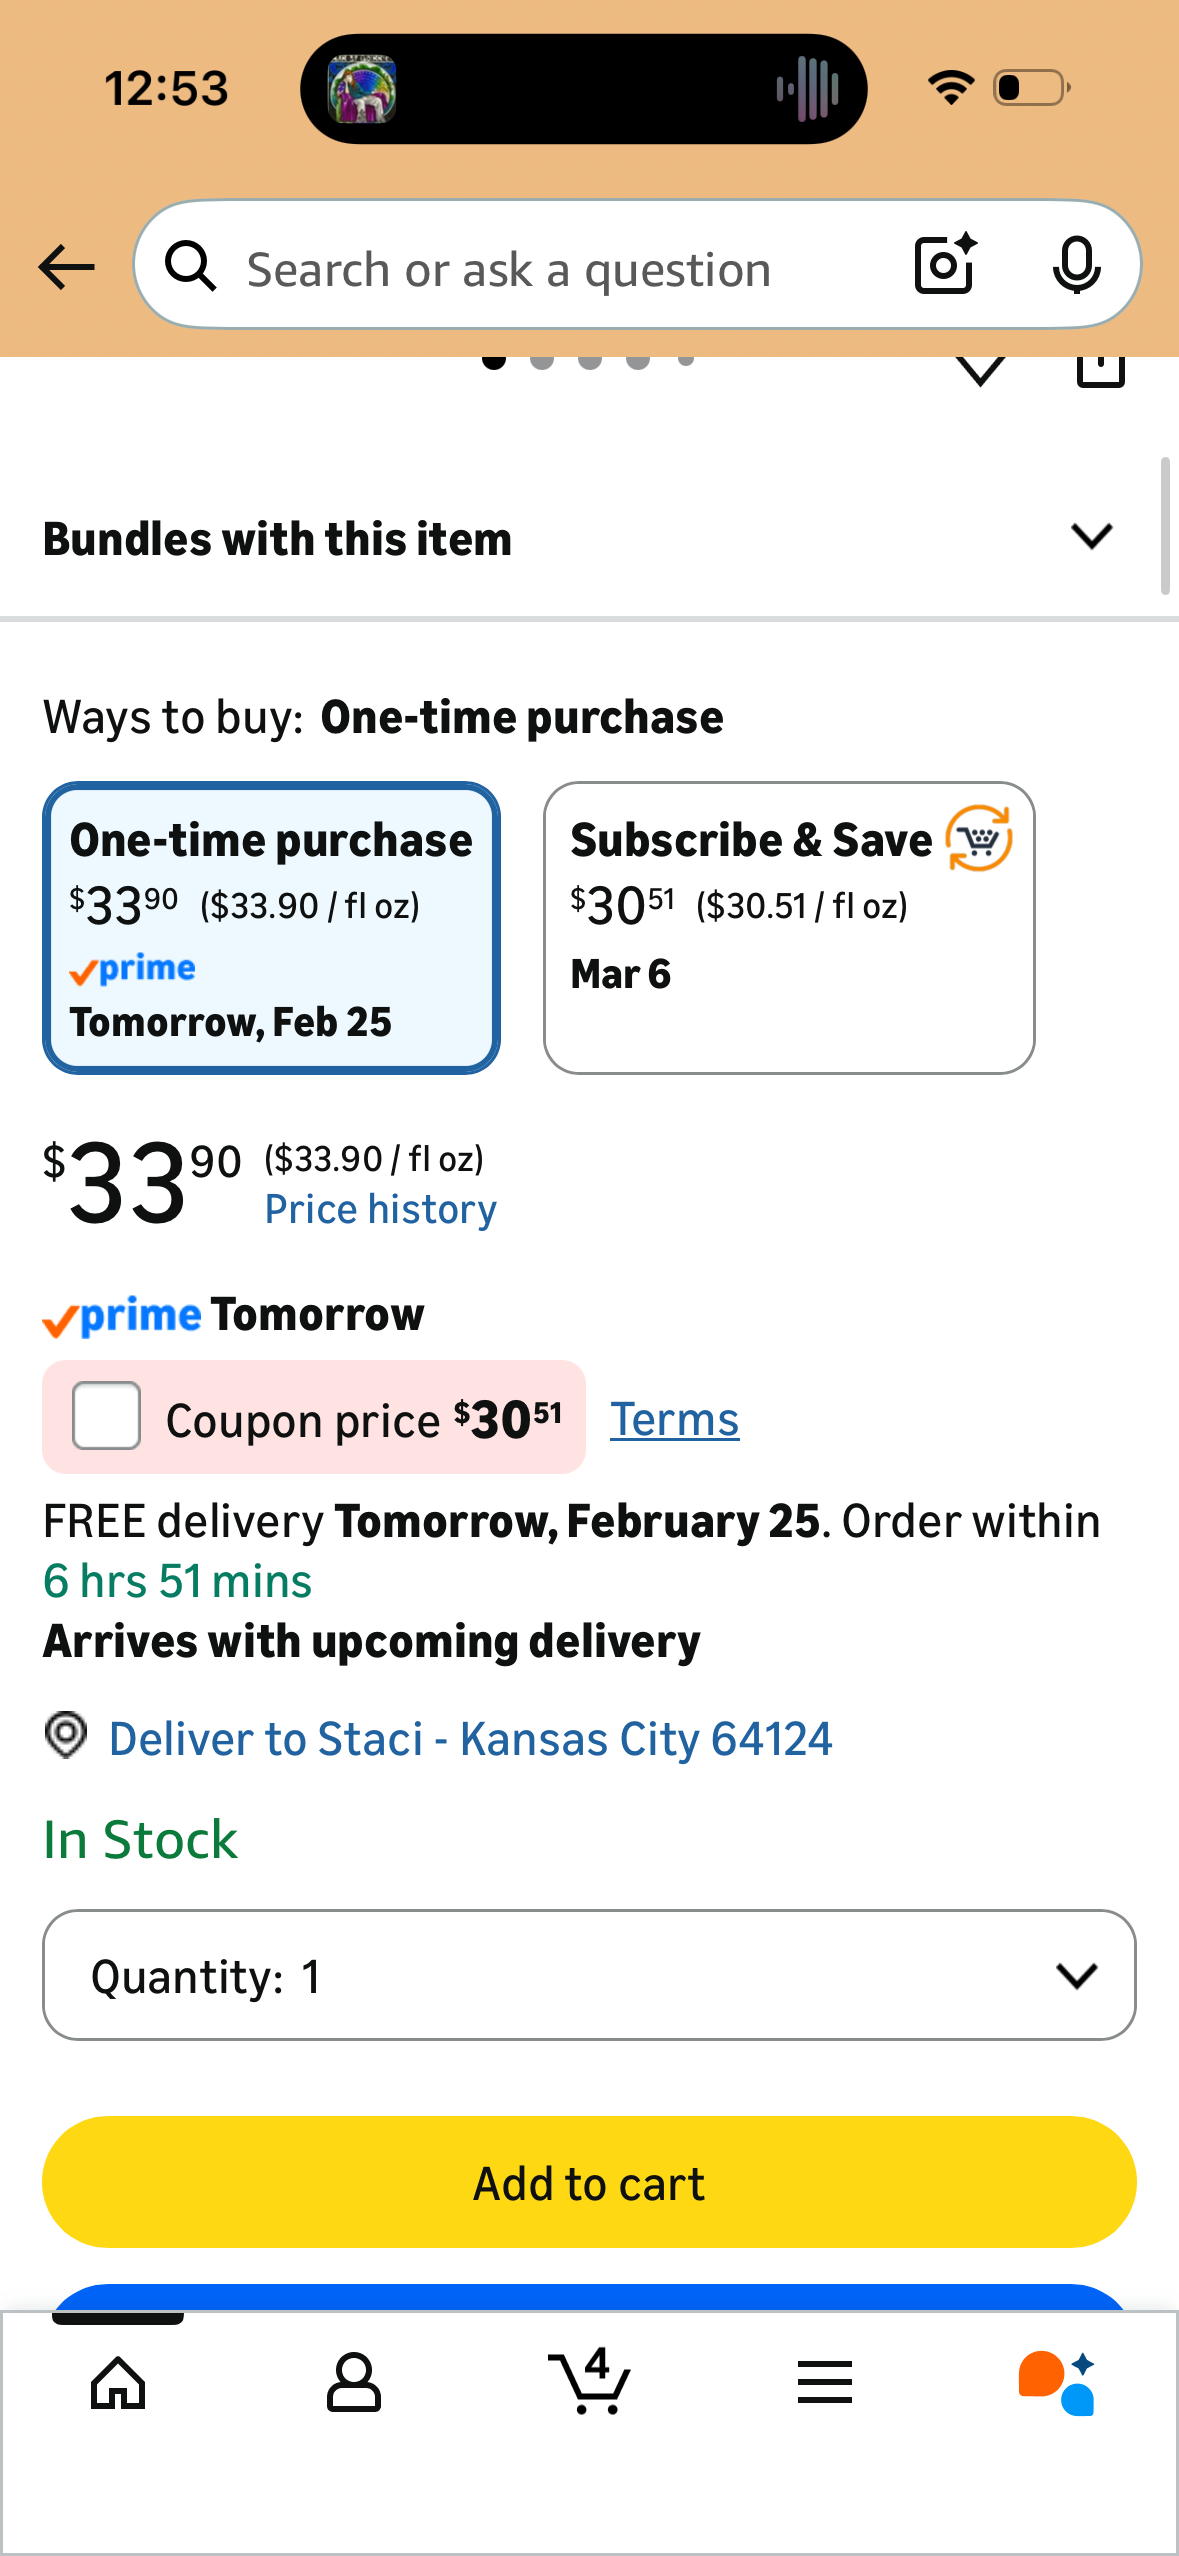The height and width of the screenshot is (2556, 1179).
Task: Tap the location pin icon
Action: coord(66,1735)
